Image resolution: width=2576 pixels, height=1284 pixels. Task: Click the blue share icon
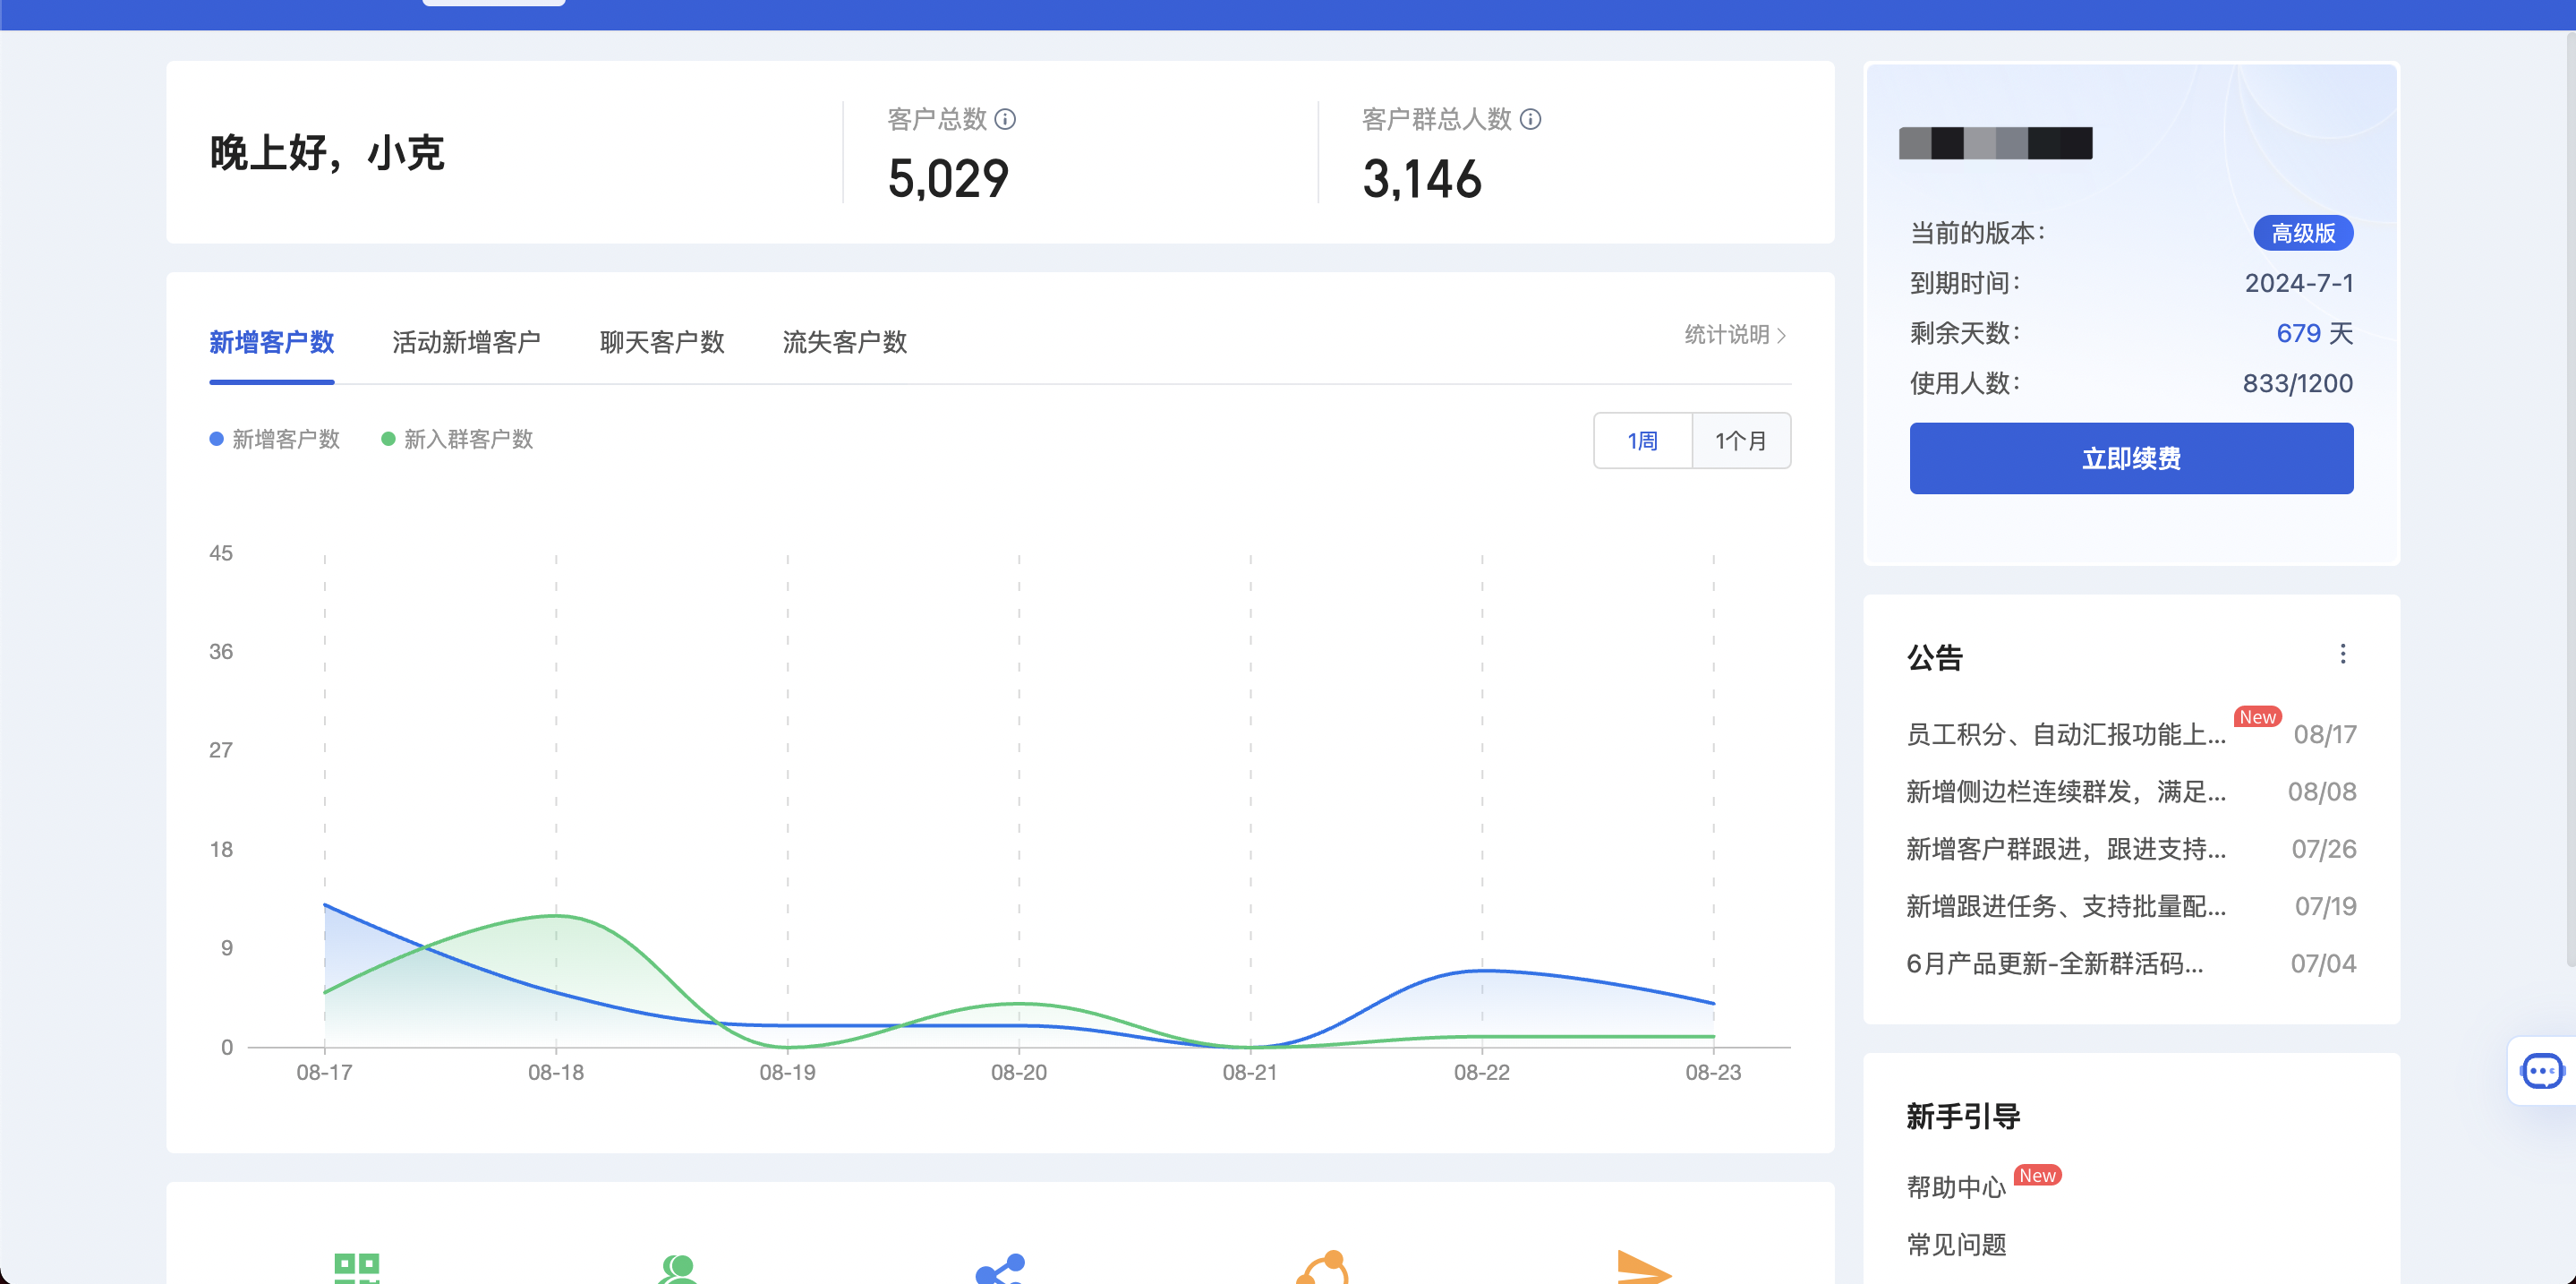999,1268
